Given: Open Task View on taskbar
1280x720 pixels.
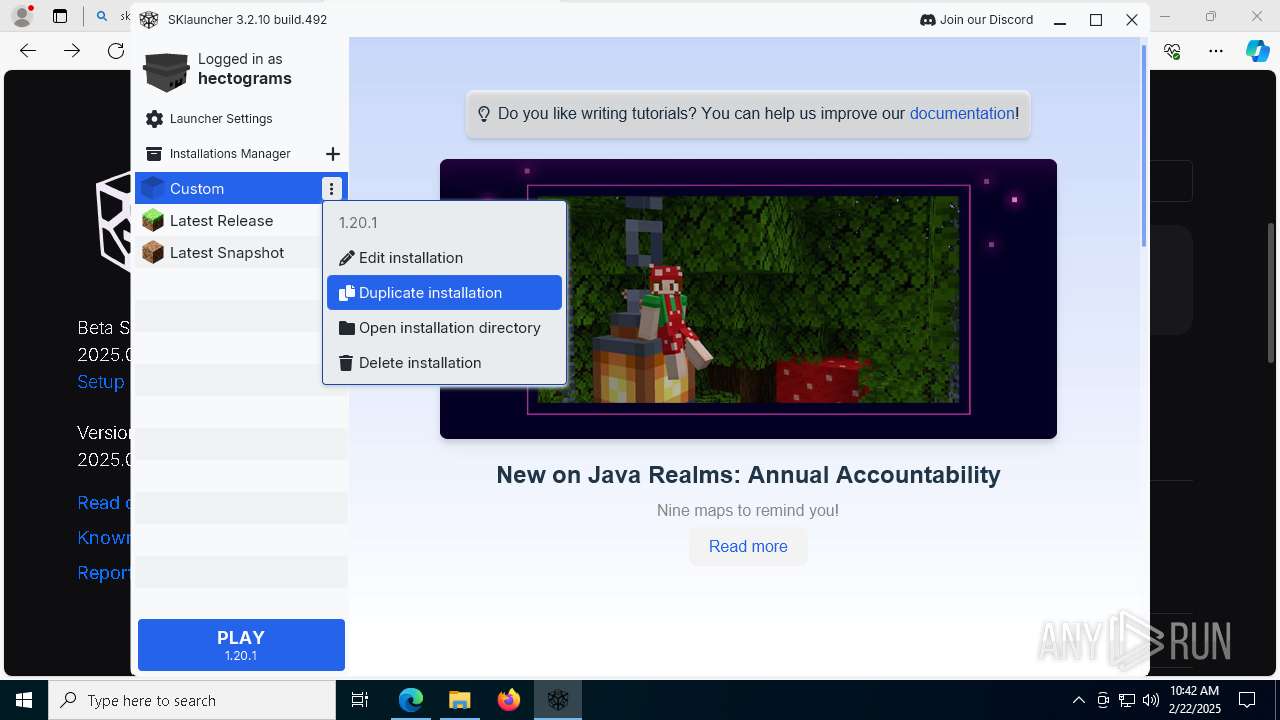Looking at the screenshot, I should point(360,700).
